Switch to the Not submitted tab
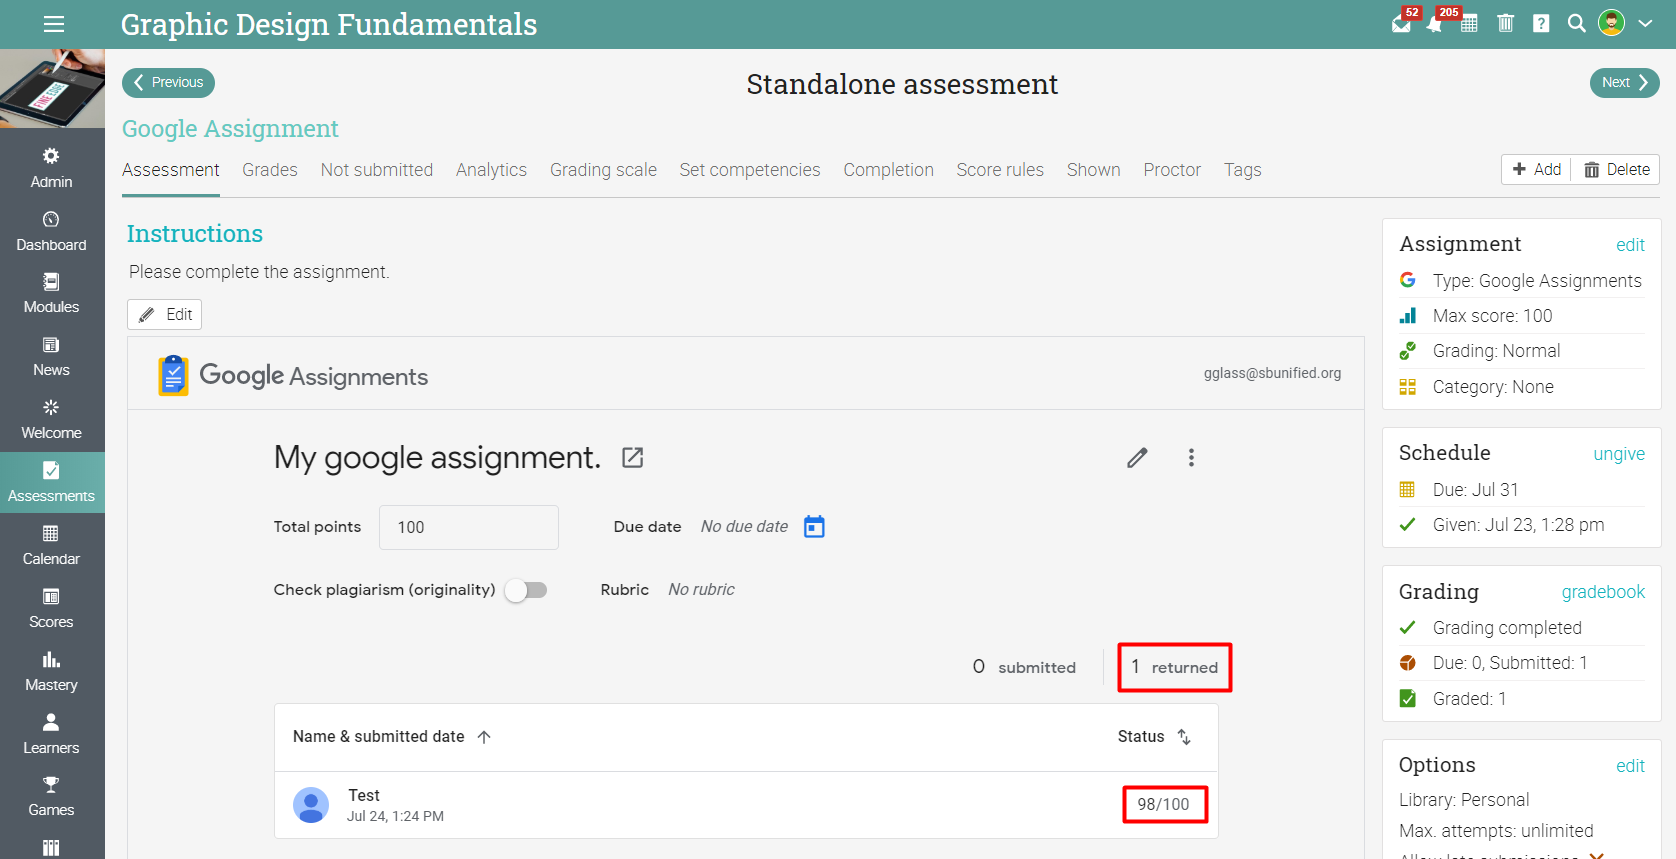This screenshot has height=859, width=1676. pyautogui.click(x=377, y=170)
